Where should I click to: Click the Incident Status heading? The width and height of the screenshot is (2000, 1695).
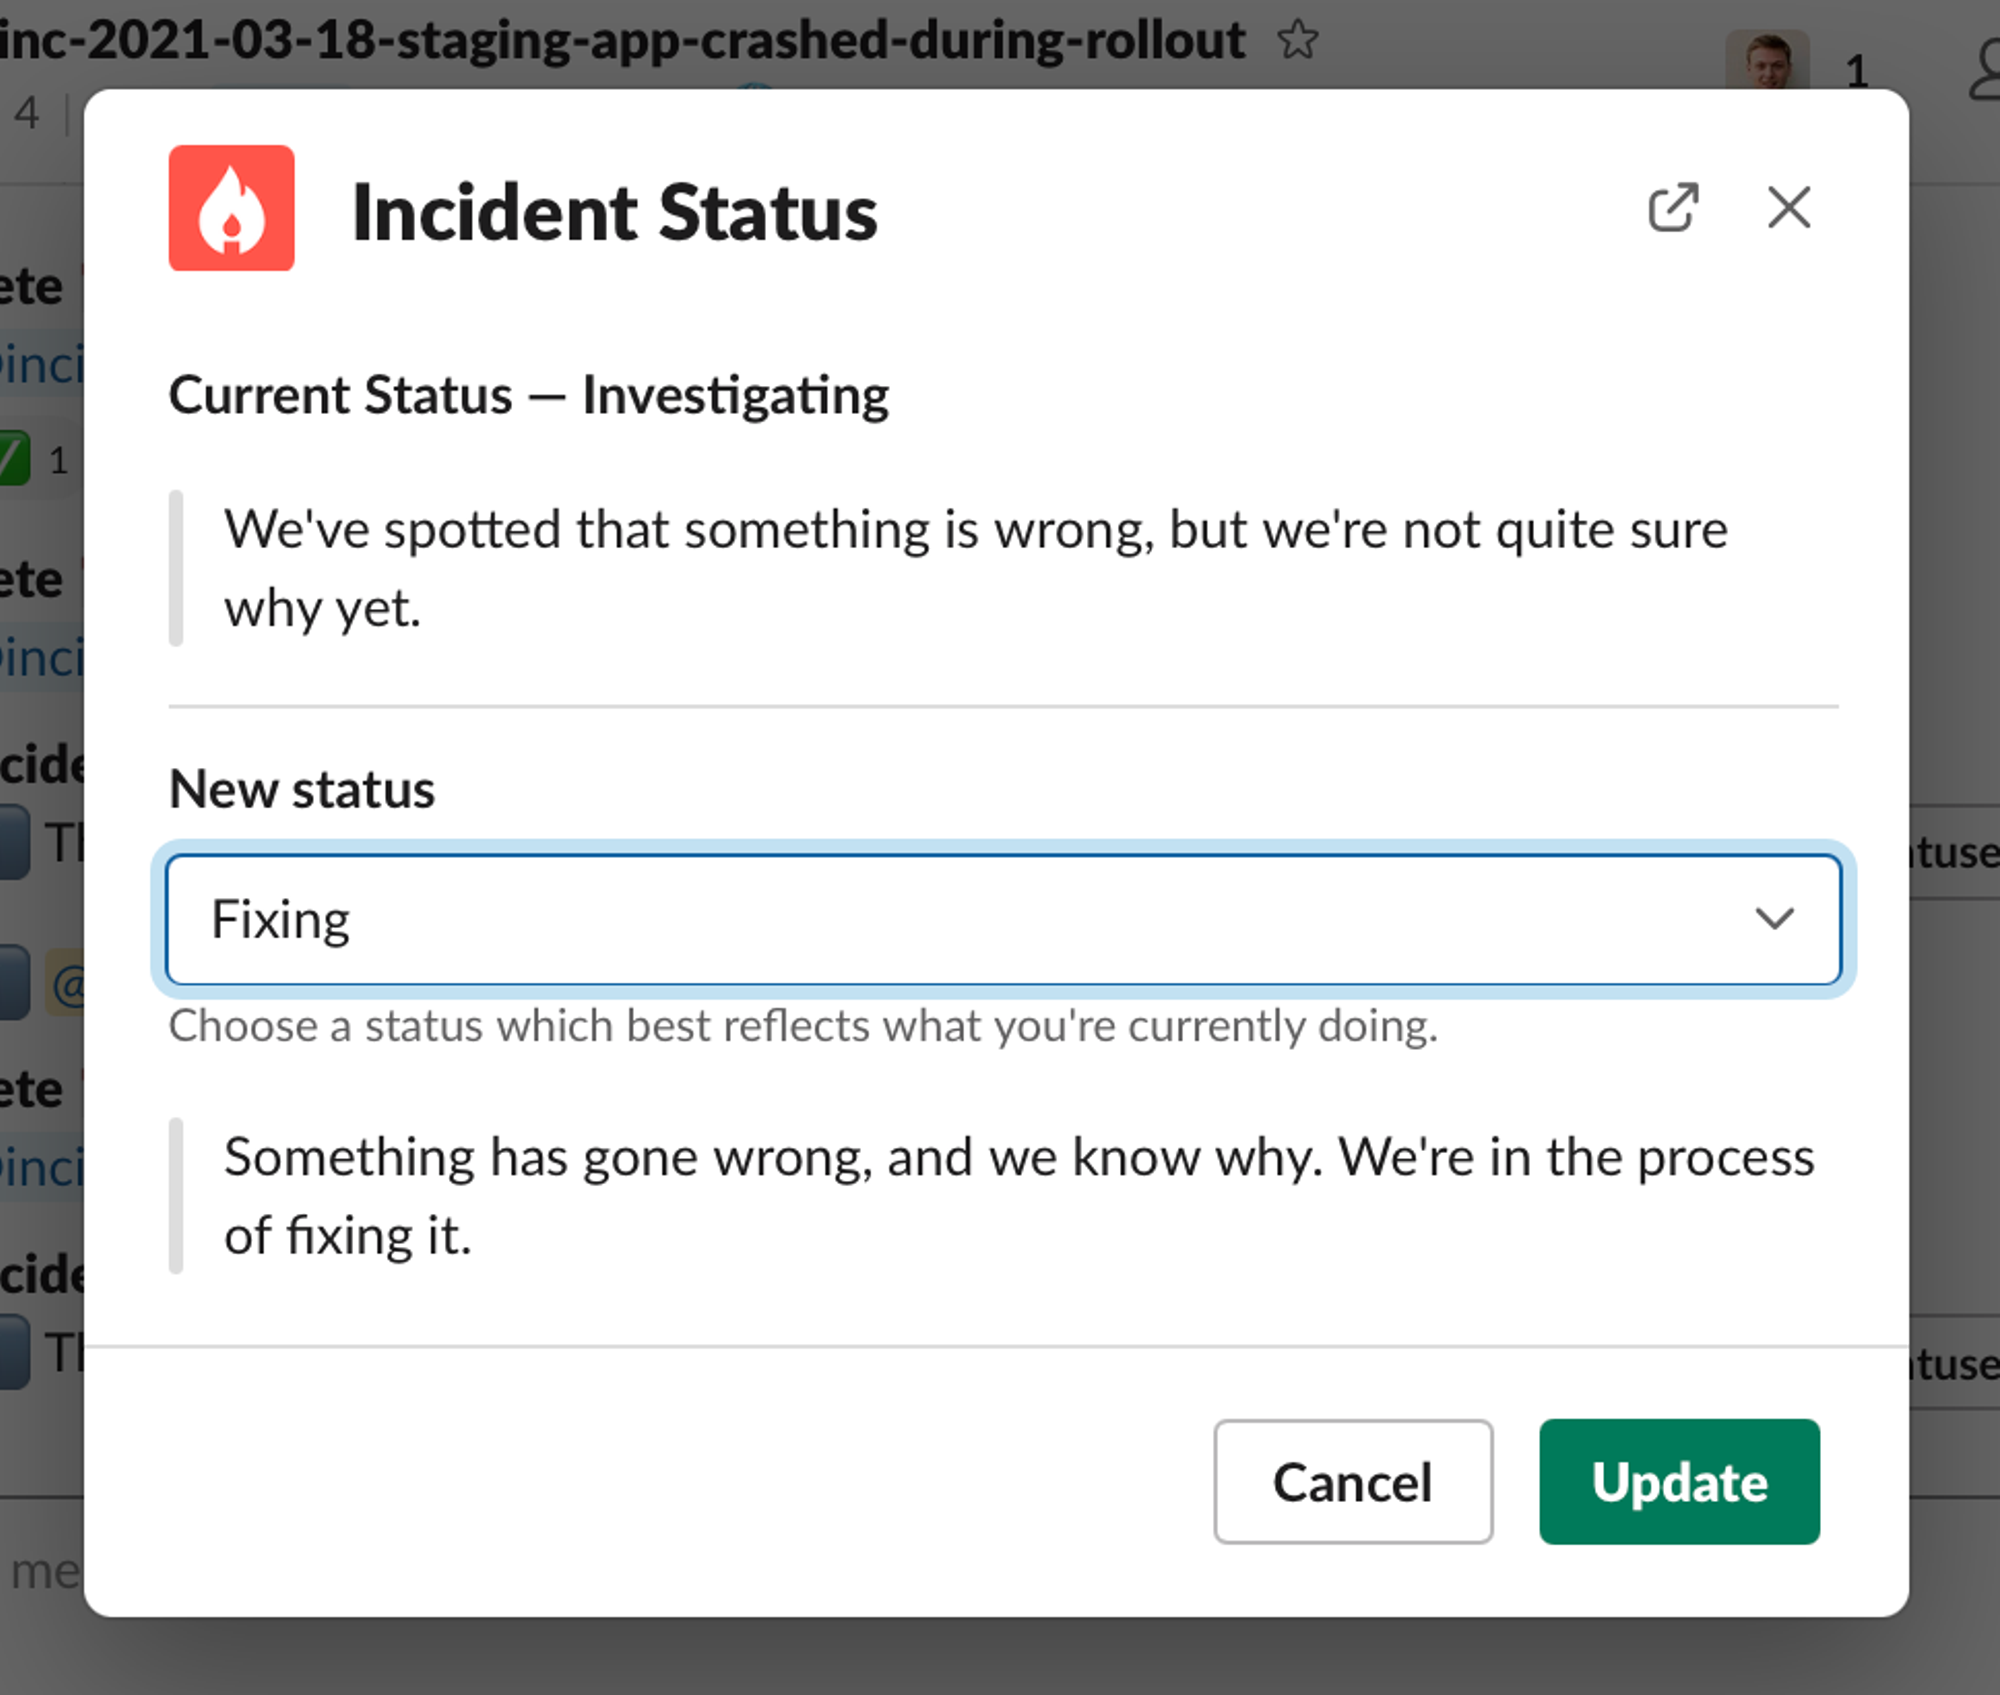point(614,212)
